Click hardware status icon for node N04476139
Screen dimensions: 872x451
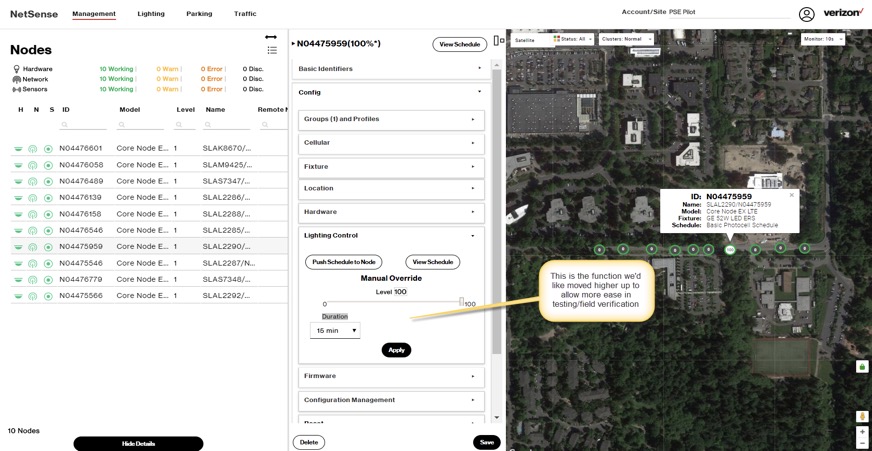(18, 197)
